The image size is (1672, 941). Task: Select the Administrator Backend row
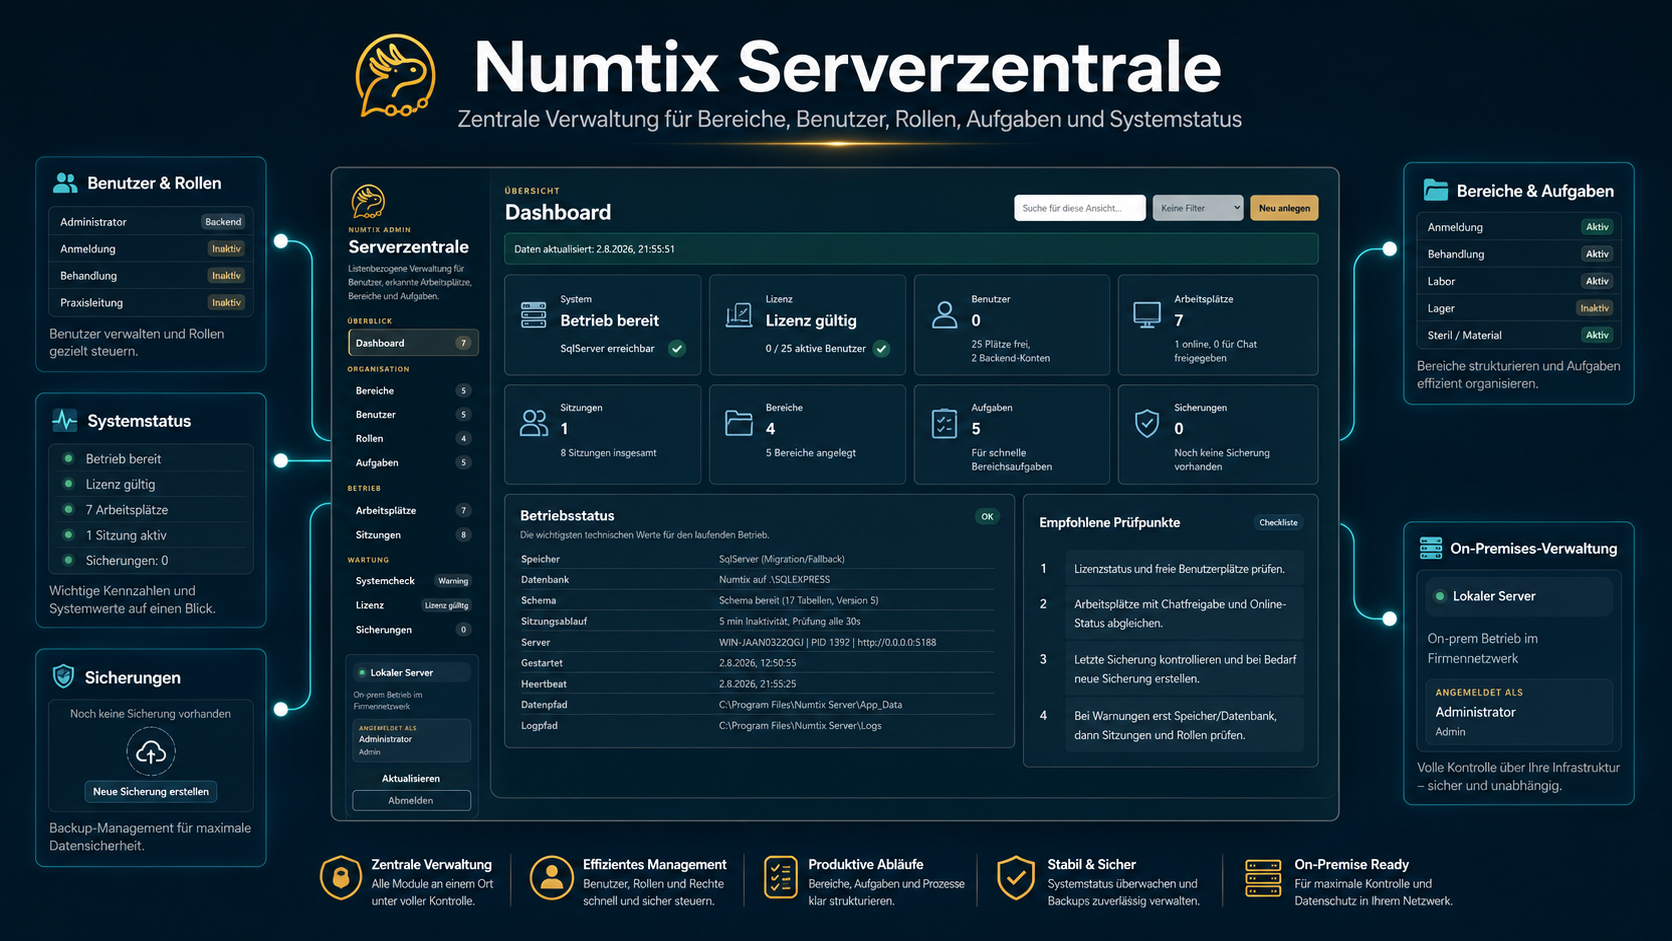150,222
